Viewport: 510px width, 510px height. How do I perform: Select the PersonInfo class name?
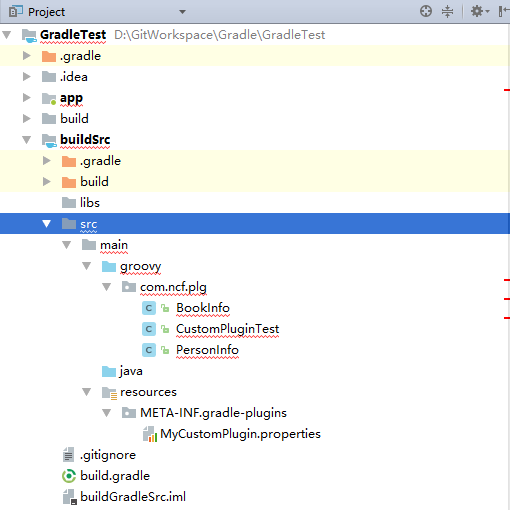pos(207,350)
